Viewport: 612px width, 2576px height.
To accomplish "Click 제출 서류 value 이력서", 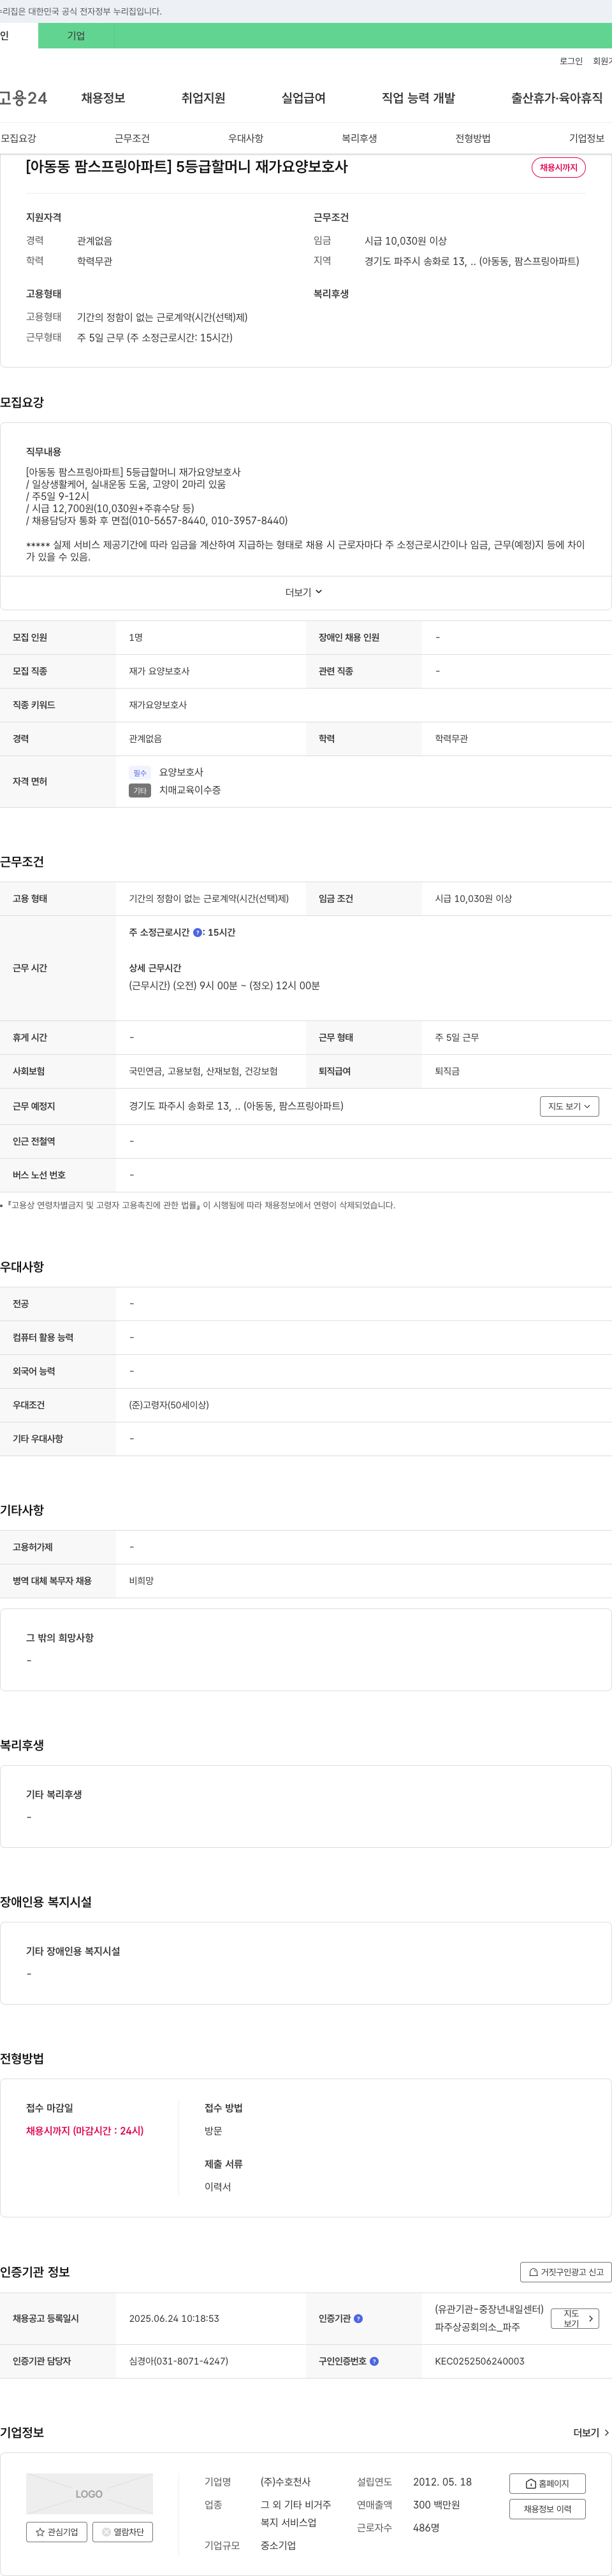I will tap(218, 2187).
